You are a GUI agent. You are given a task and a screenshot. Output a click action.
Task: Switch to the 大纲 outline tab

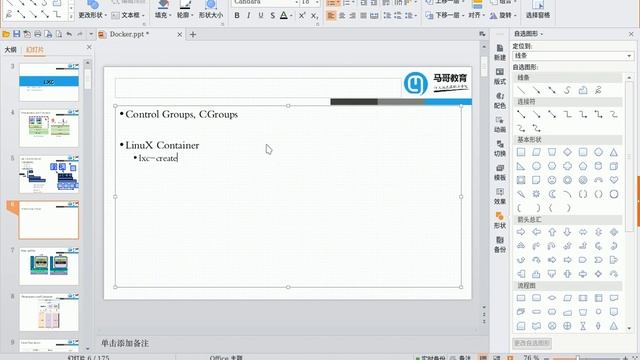pos(10,50)
